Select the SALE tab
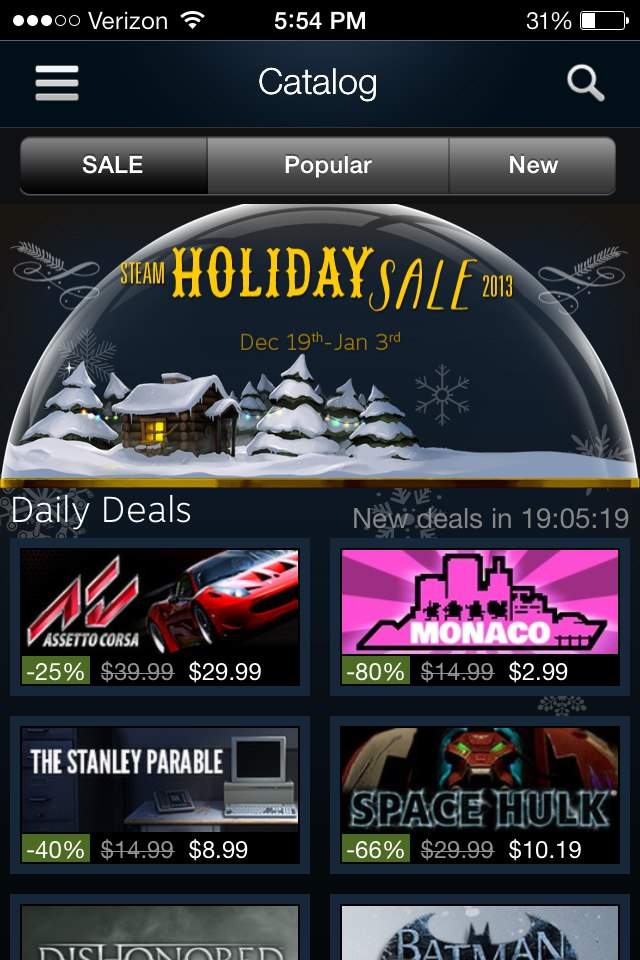Image resolution: width=640 pixels, height=960 pixels. (114, 165)
